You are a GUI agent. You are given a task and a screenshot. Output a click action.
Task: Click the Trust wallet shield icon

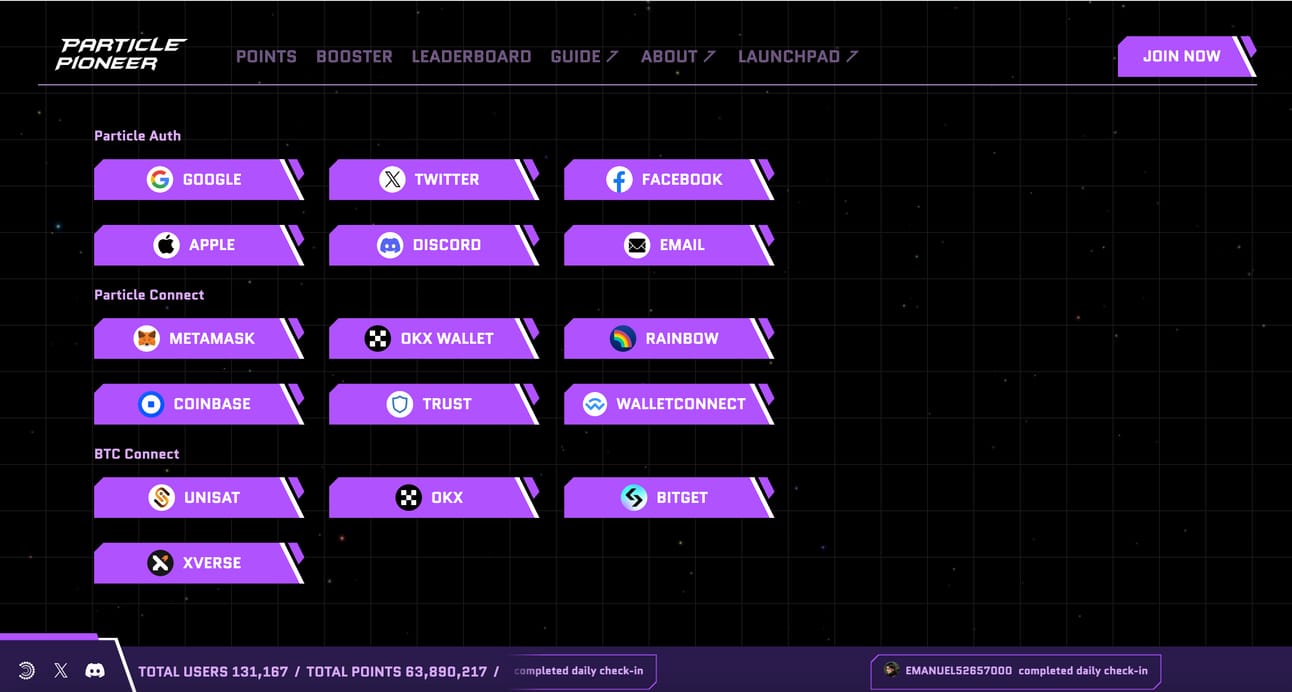click(400, 404)
